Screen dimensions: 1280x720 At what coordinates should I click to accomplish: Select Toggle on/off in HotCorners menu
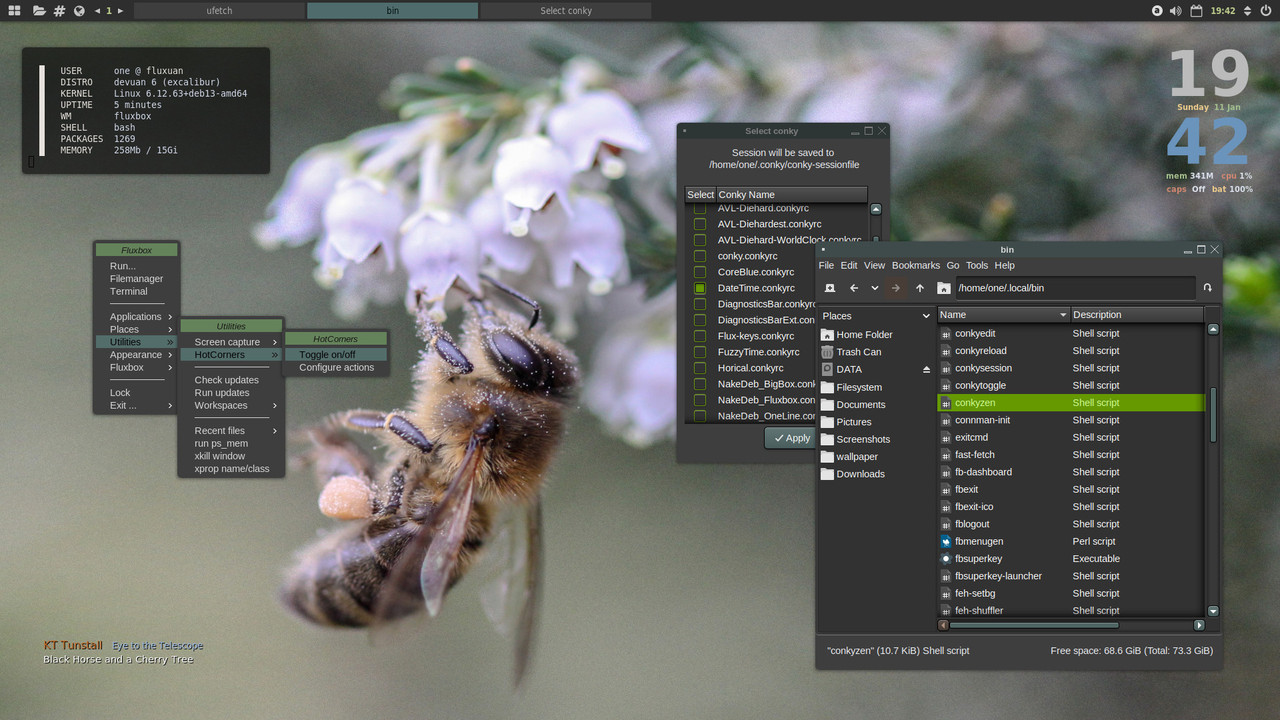pos(335,355)
